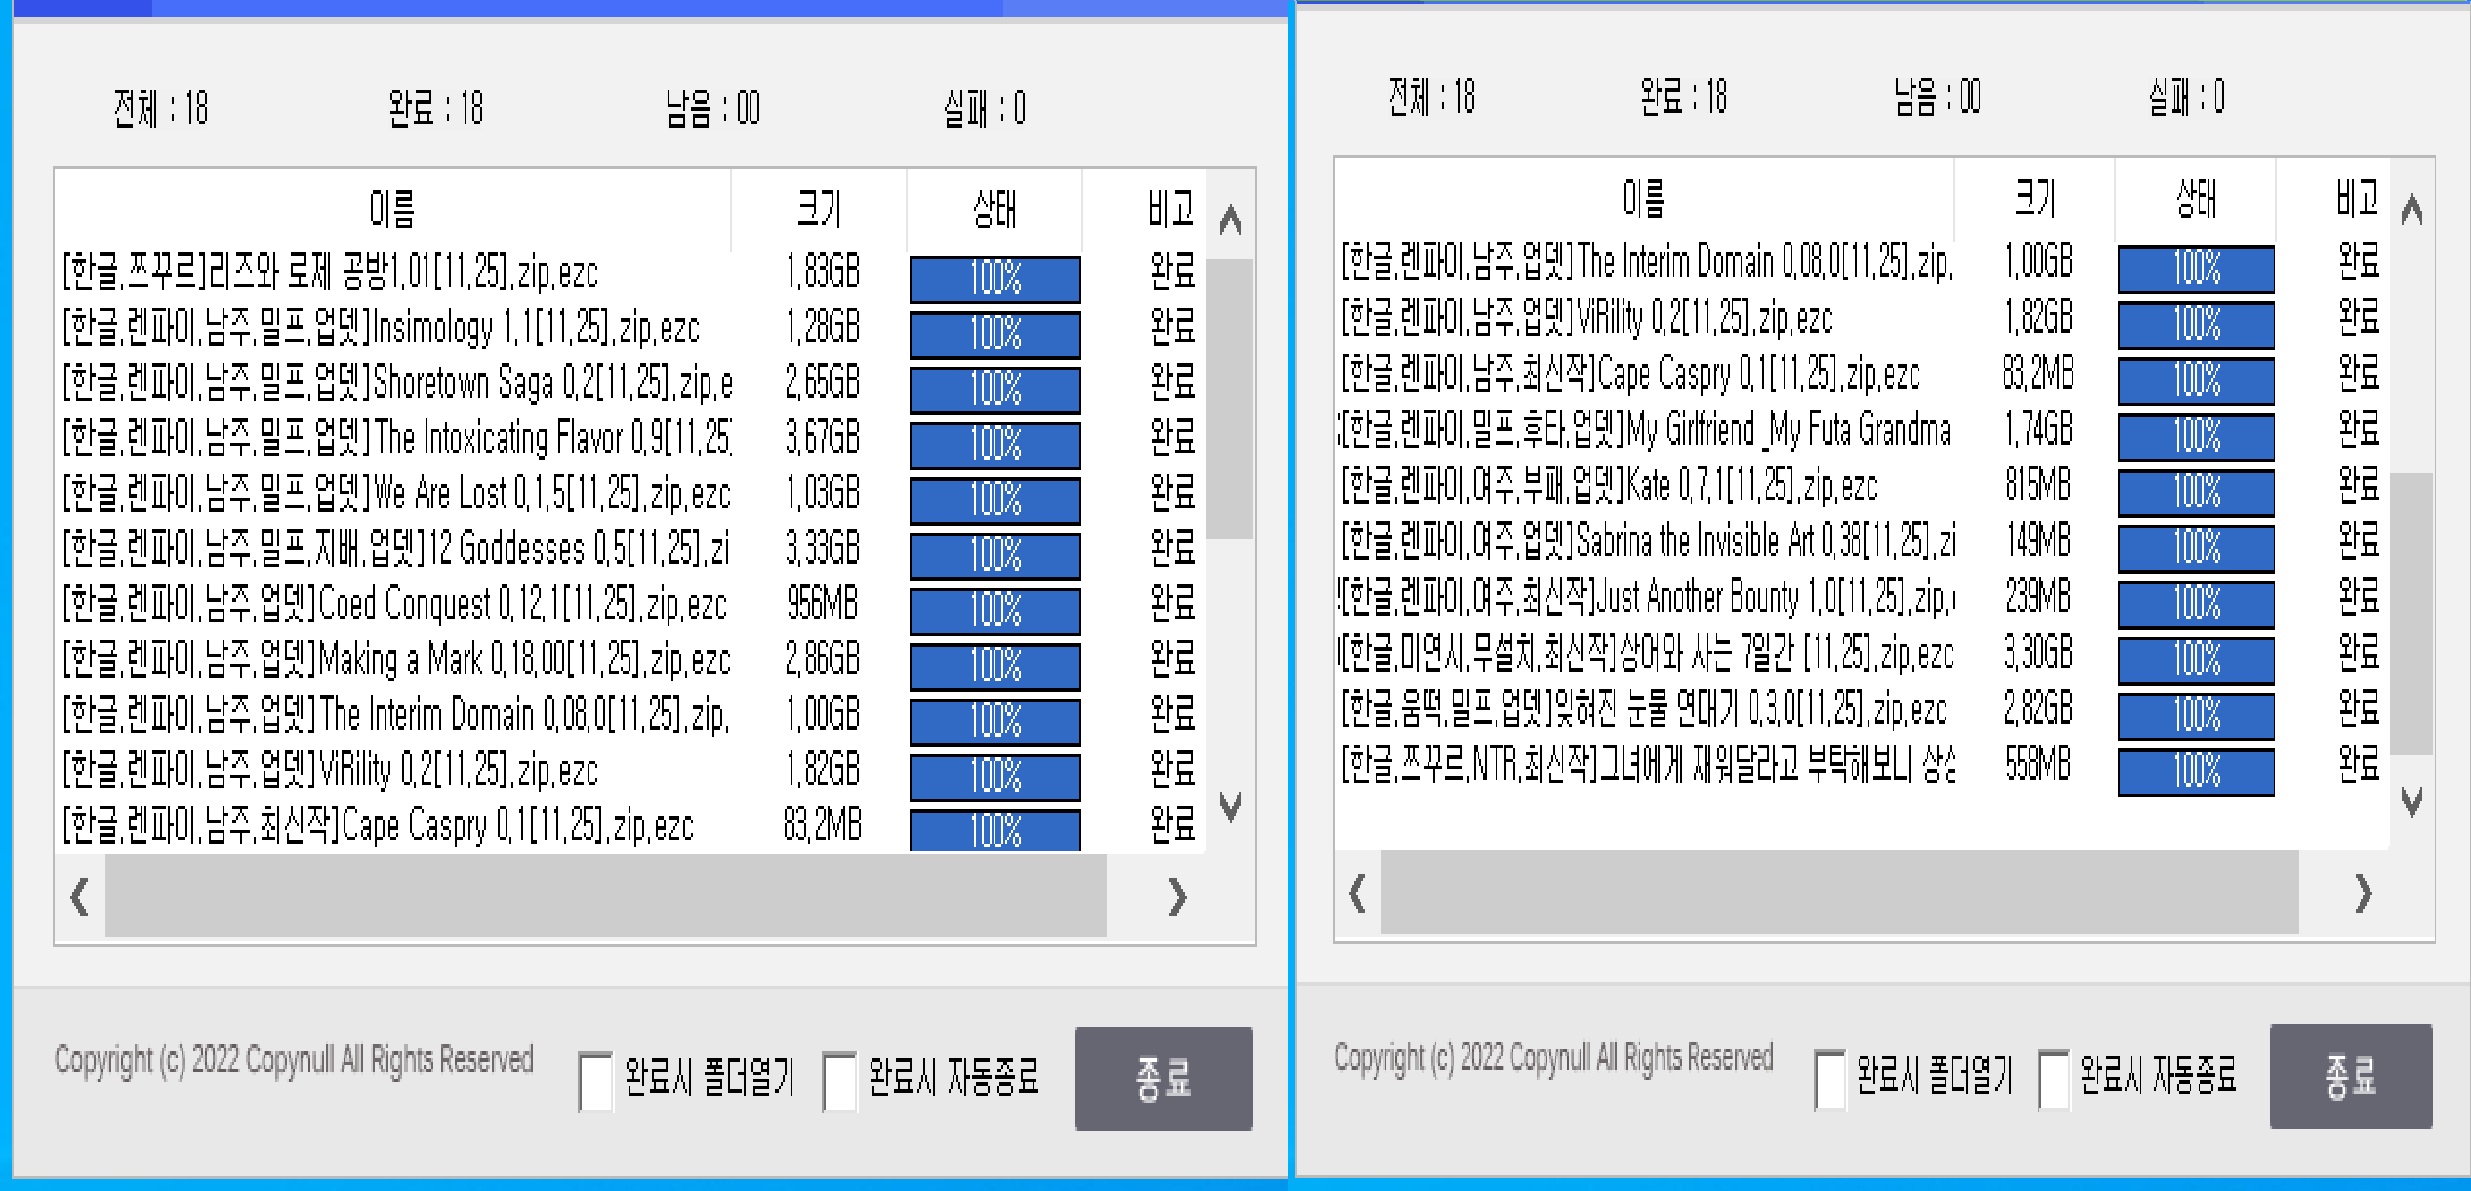Screen dimensions: 2471x1191
Task: Sort by 이름 column header in left list
Action: [392, 209]
